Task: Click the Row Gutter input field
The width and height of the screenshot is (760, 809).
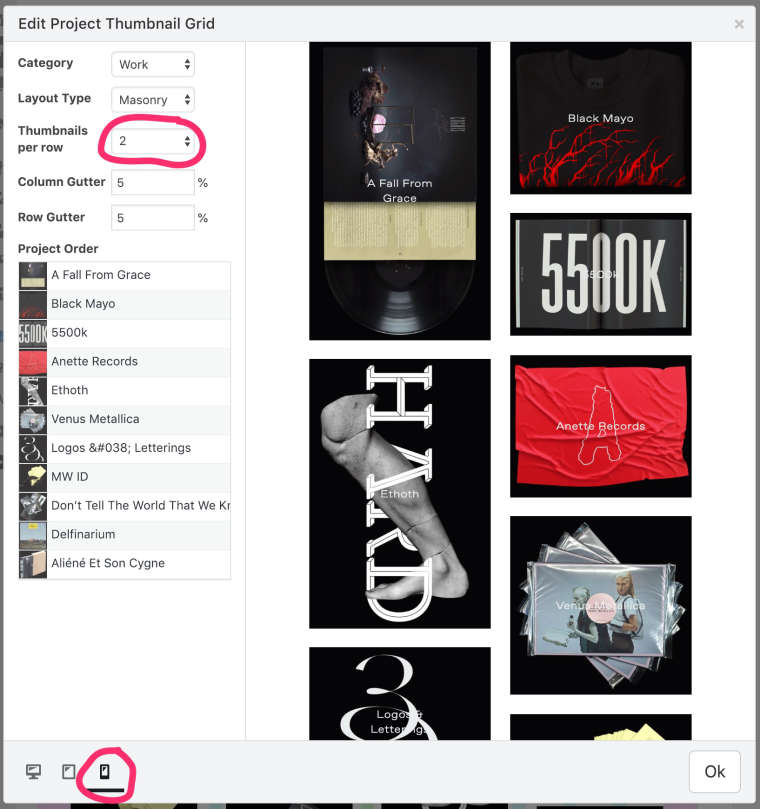Action: click(x=153, y=217)
